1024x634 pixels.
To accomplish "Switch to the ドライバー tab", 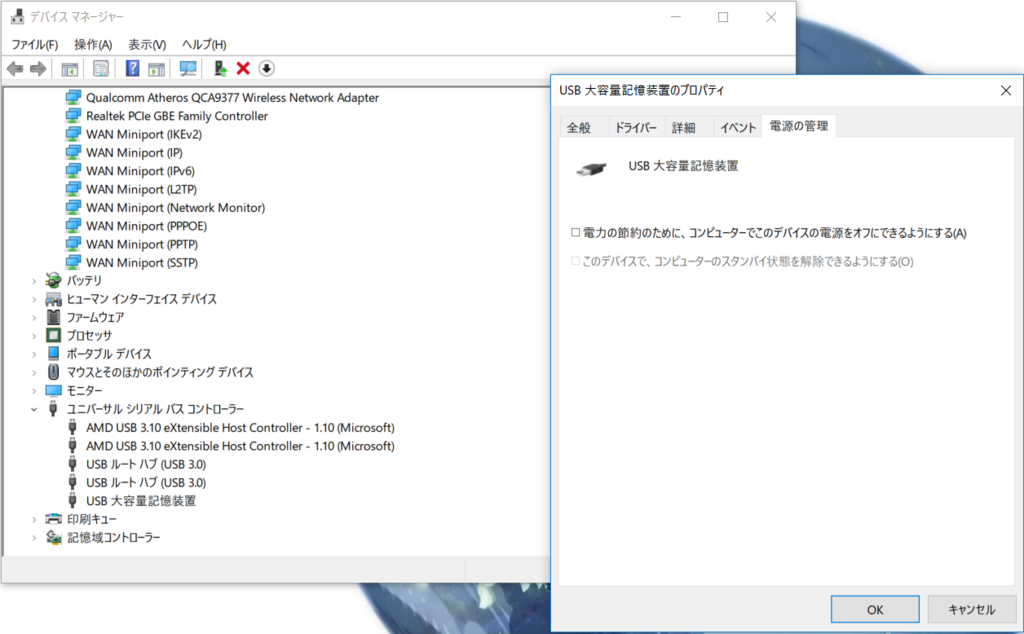I will pyautogui.click(x=636, y=127).
